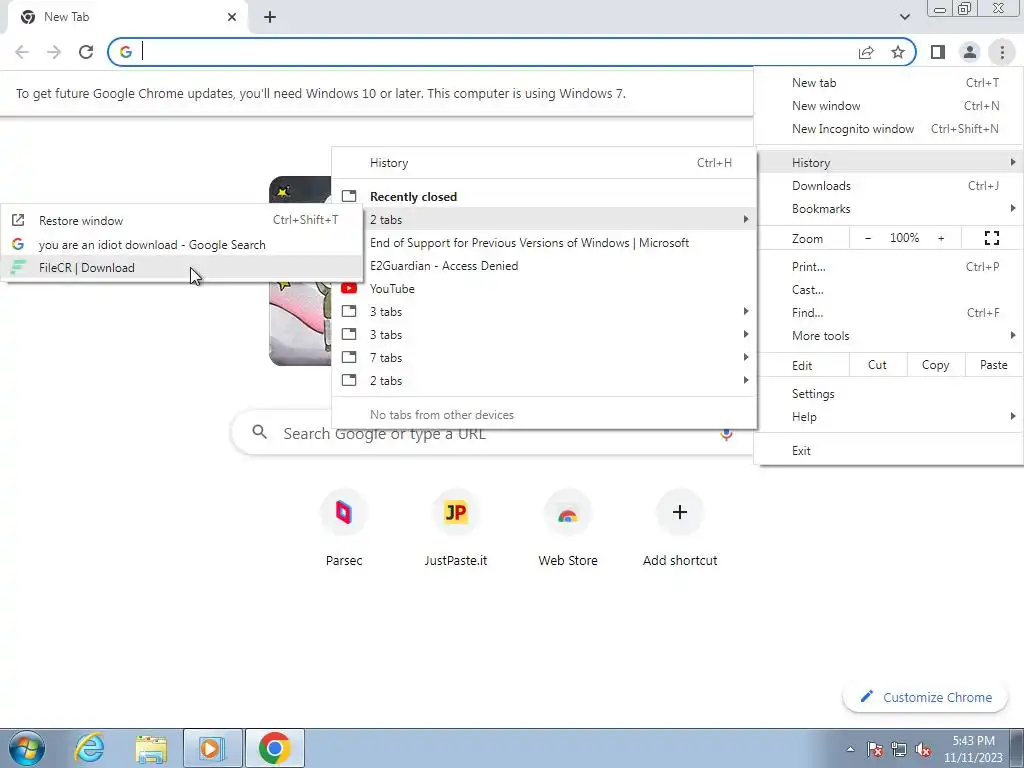Image resolution: width=1024 pixels, height=768 pixels.
Task: Click the Action Center flag tray icon
Action: pyautogui.click(x=874, y=750)
